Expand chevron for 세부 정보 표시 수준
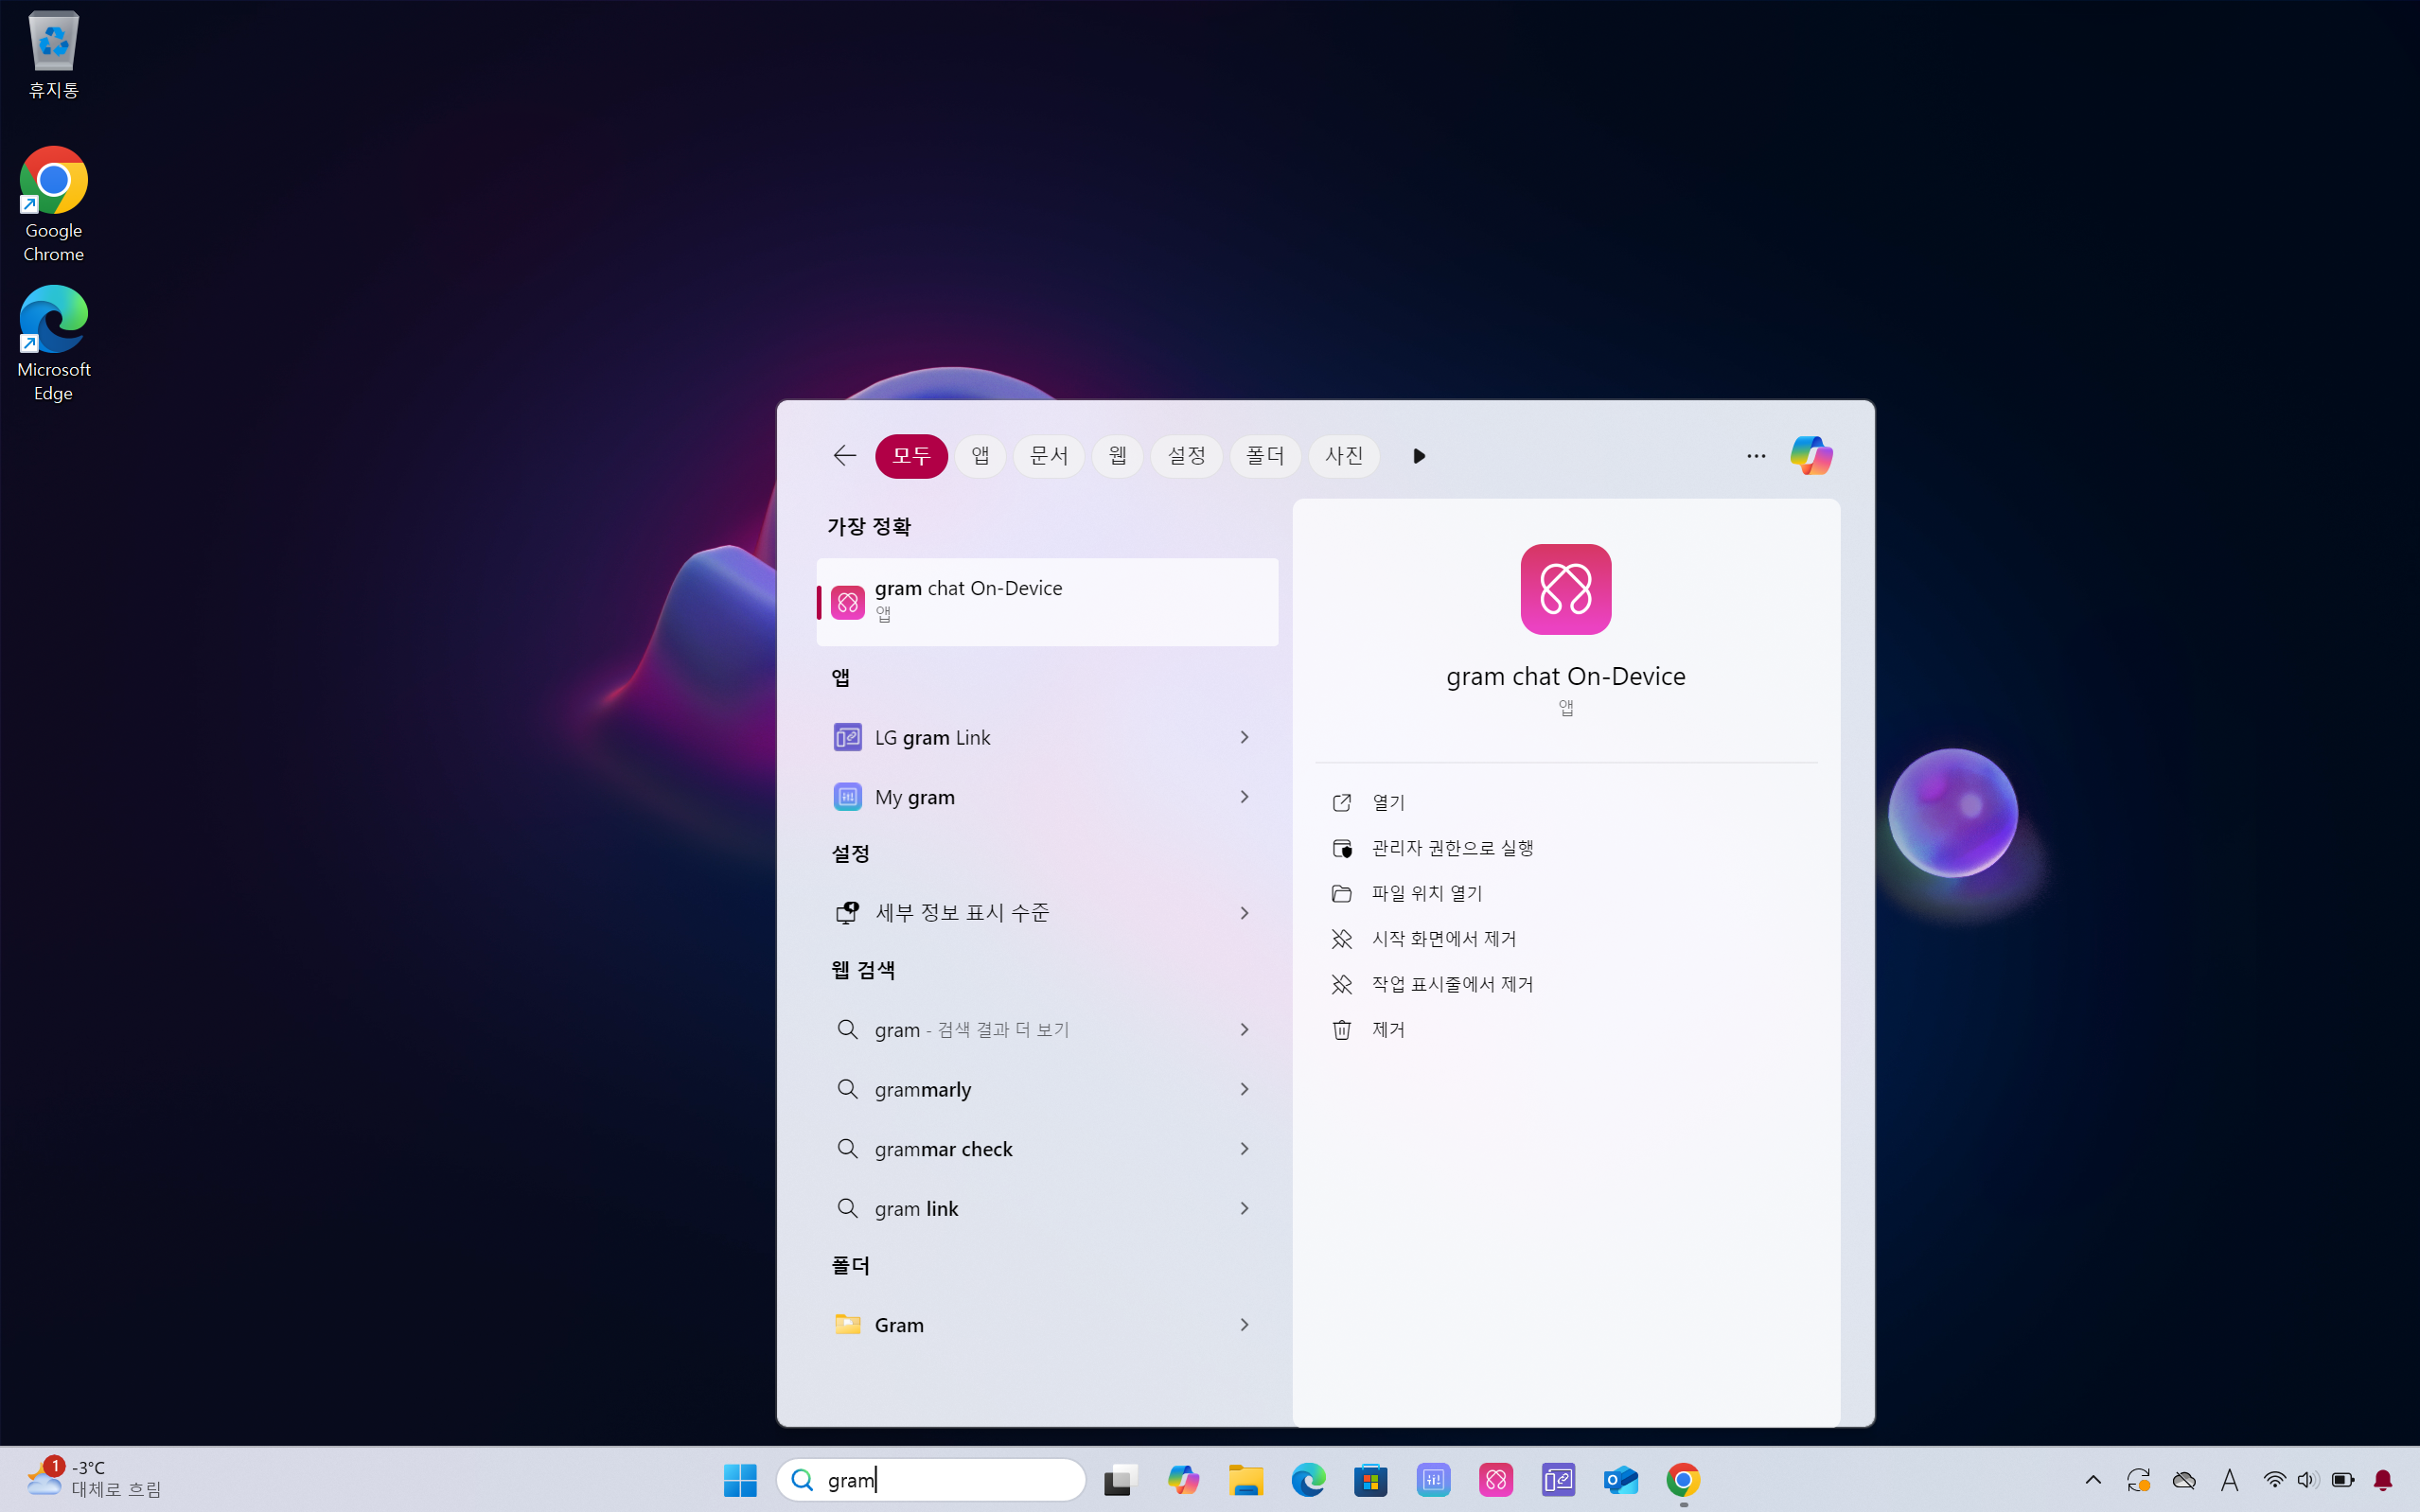2420x1512 pixels. [x=1244, y=913]
